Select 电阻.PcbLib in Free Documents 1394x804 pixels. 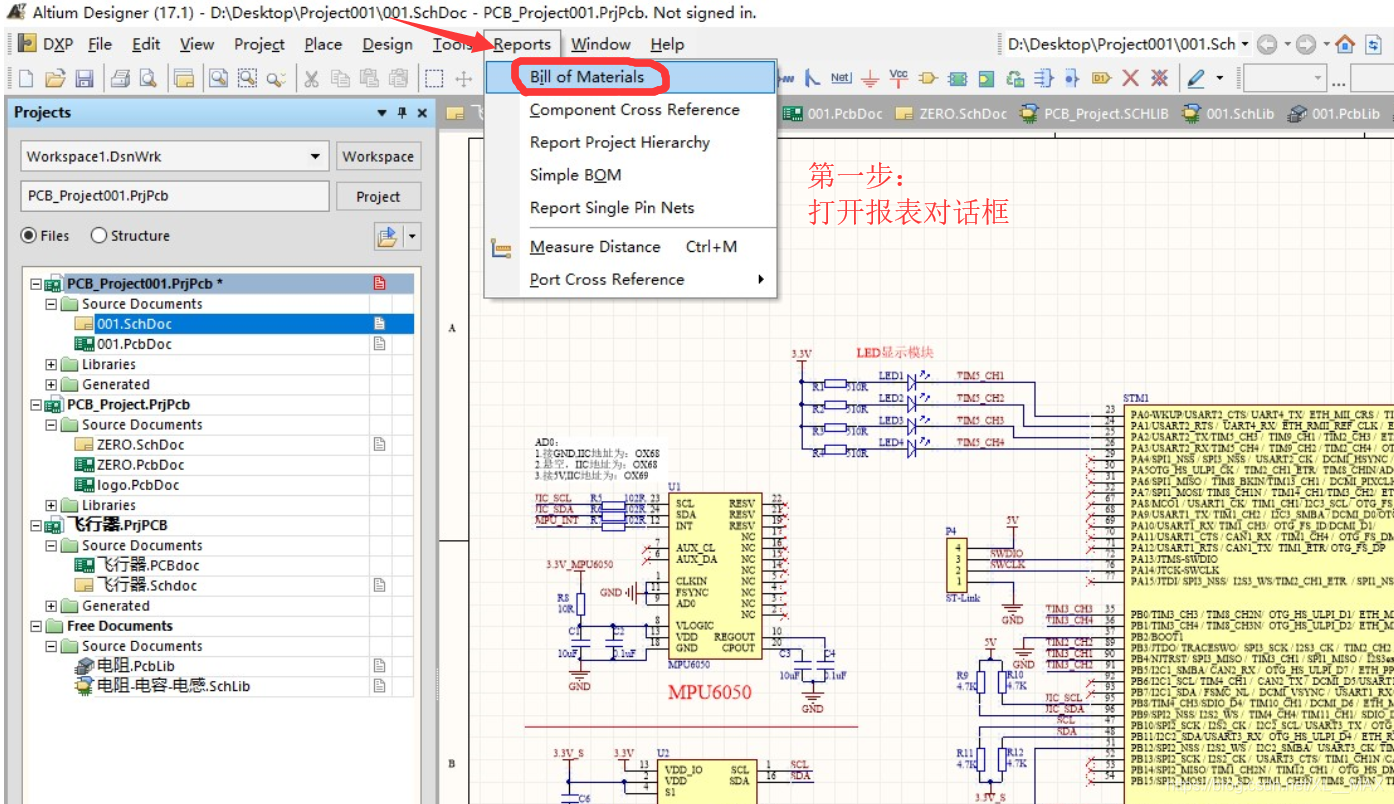click(135, 666)
